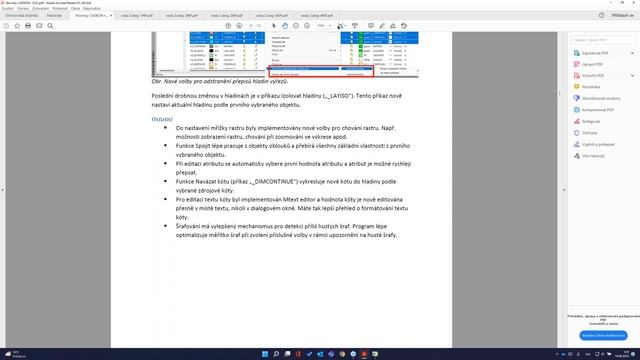Open the Soubor menu
Screen dimensions: 640x360
tap(8, 8)
